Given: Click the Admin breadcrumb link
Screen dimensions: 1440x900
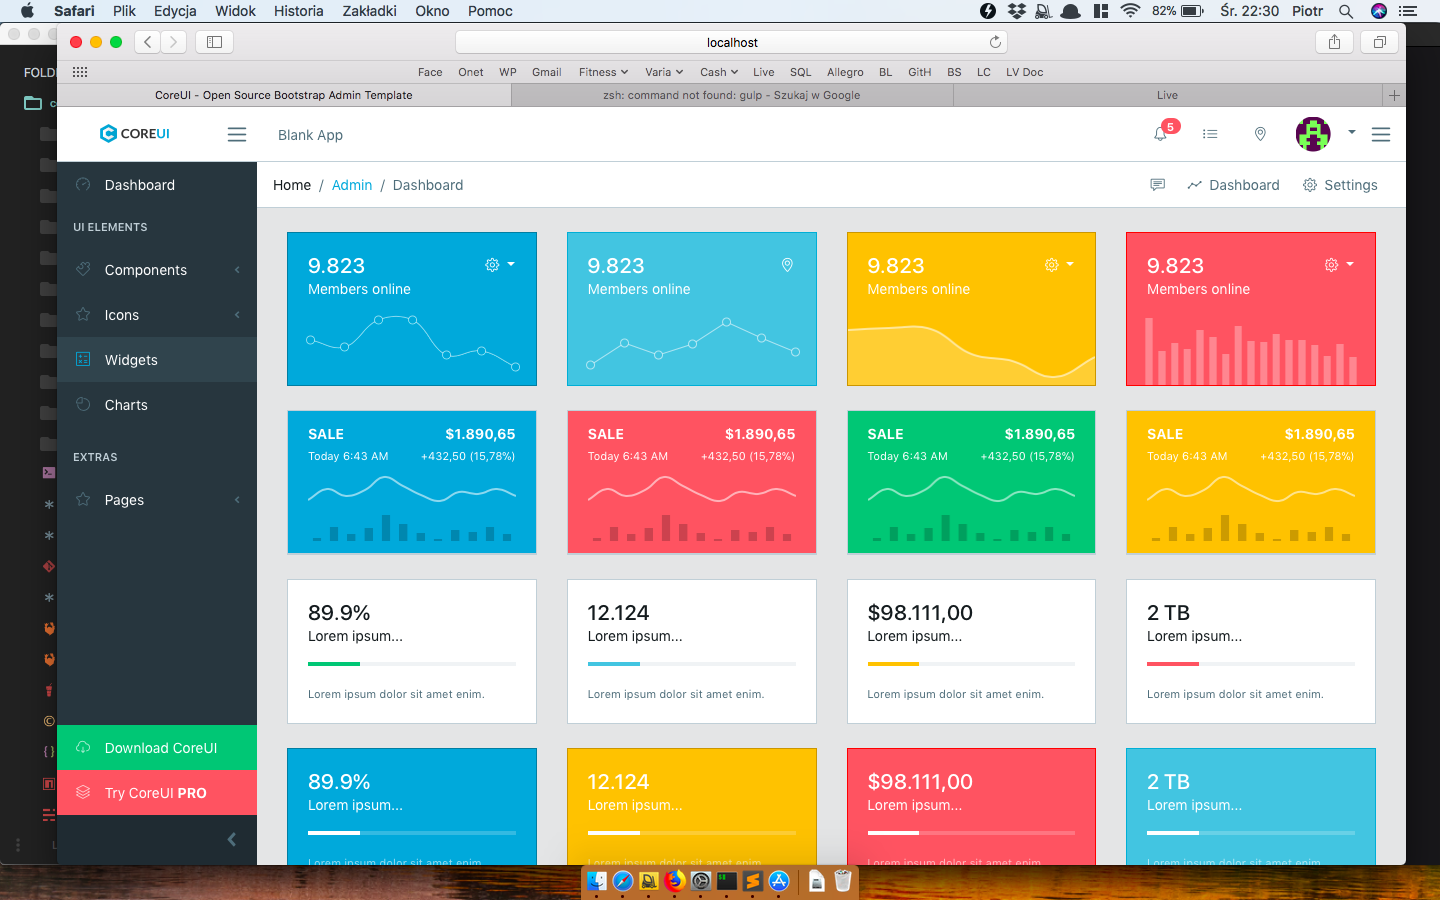Looking at the screenshot, I should [x=352, y=185].
